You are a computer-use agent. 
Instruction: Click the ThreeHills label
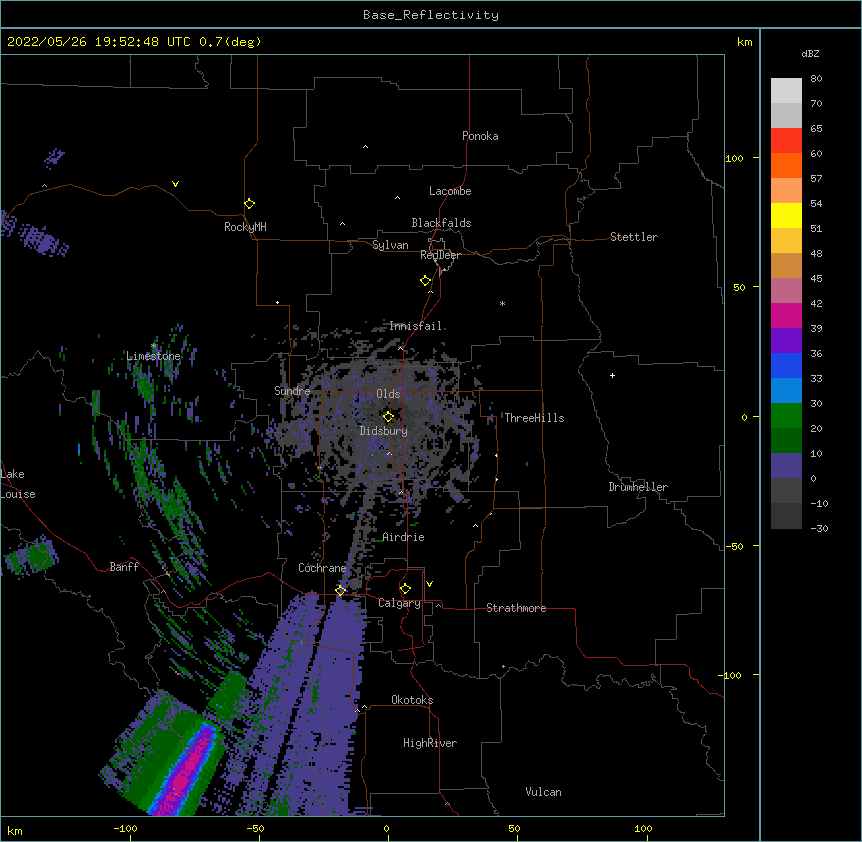point(534,418)
